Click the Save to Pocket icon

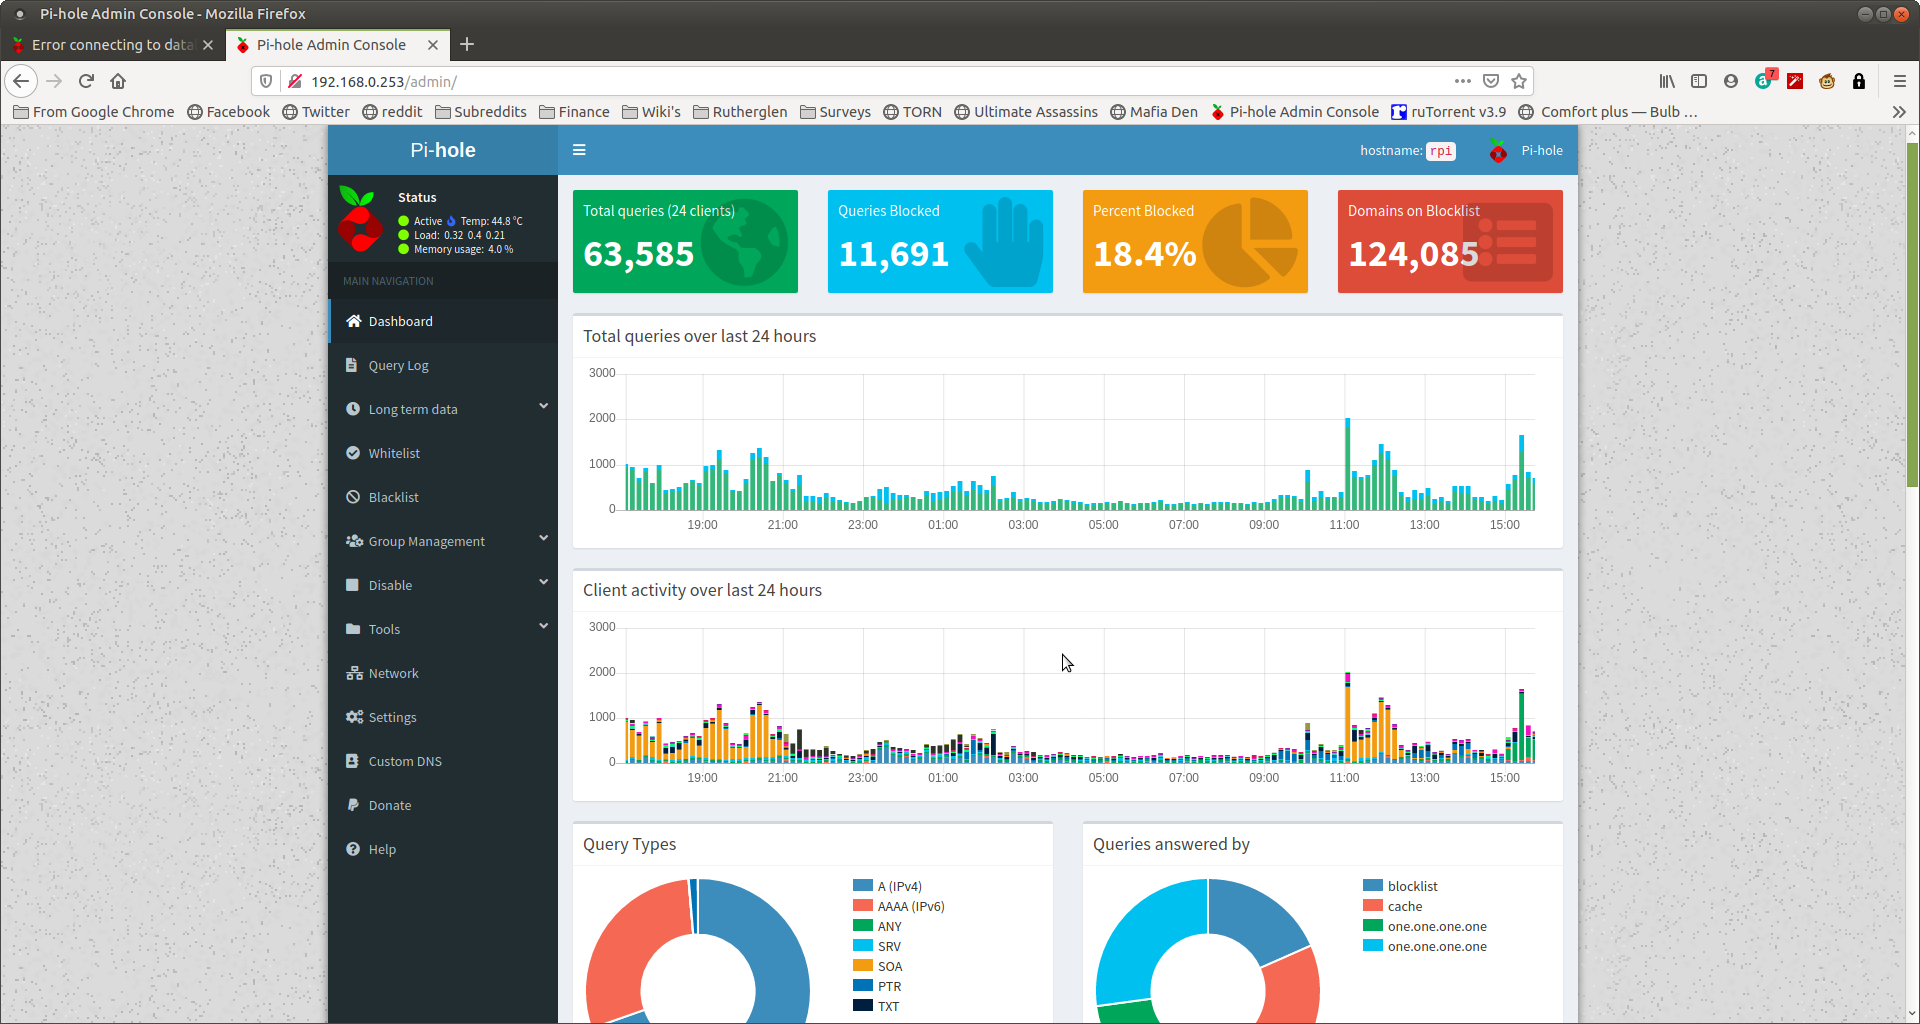pyautogui.click(x=1491, y=81)
